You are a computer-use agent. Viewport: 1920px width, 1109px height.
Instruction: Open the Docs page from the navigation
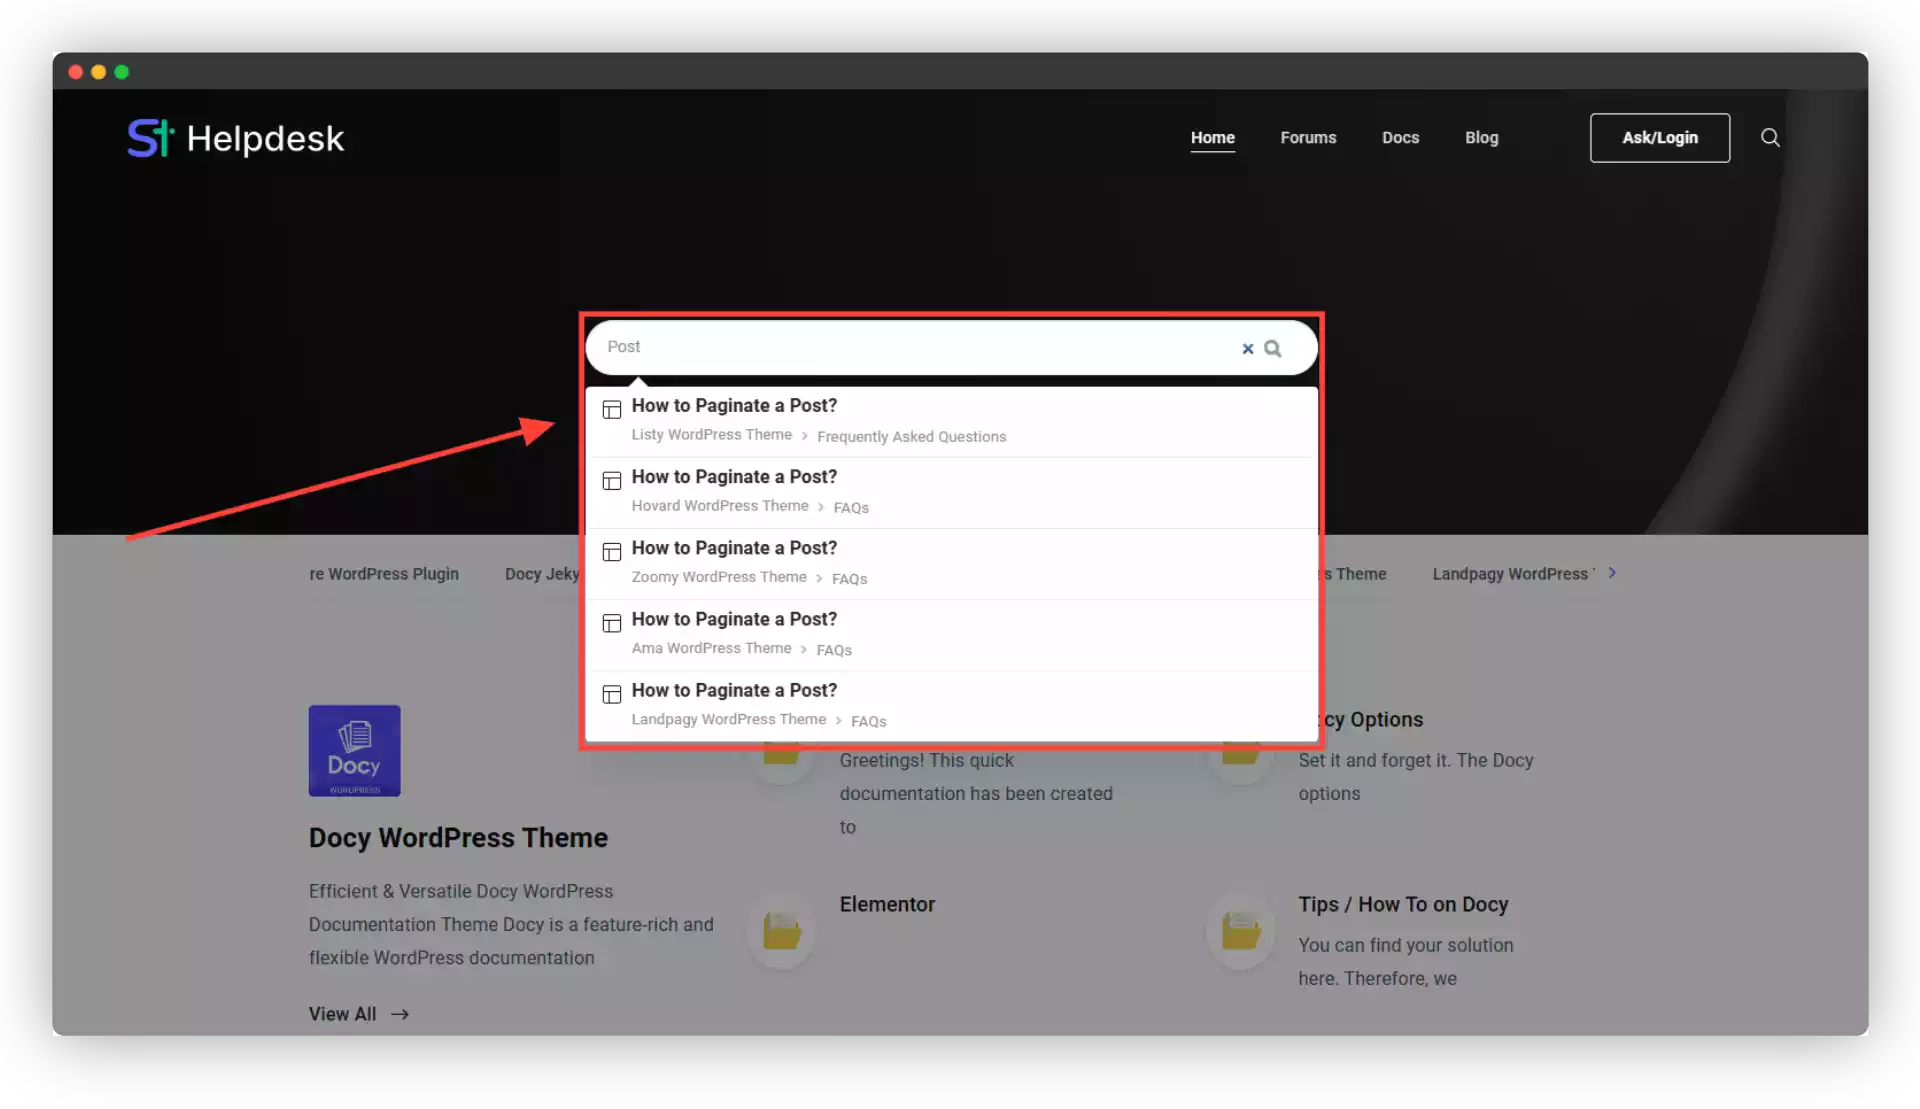pos(1400,137)
